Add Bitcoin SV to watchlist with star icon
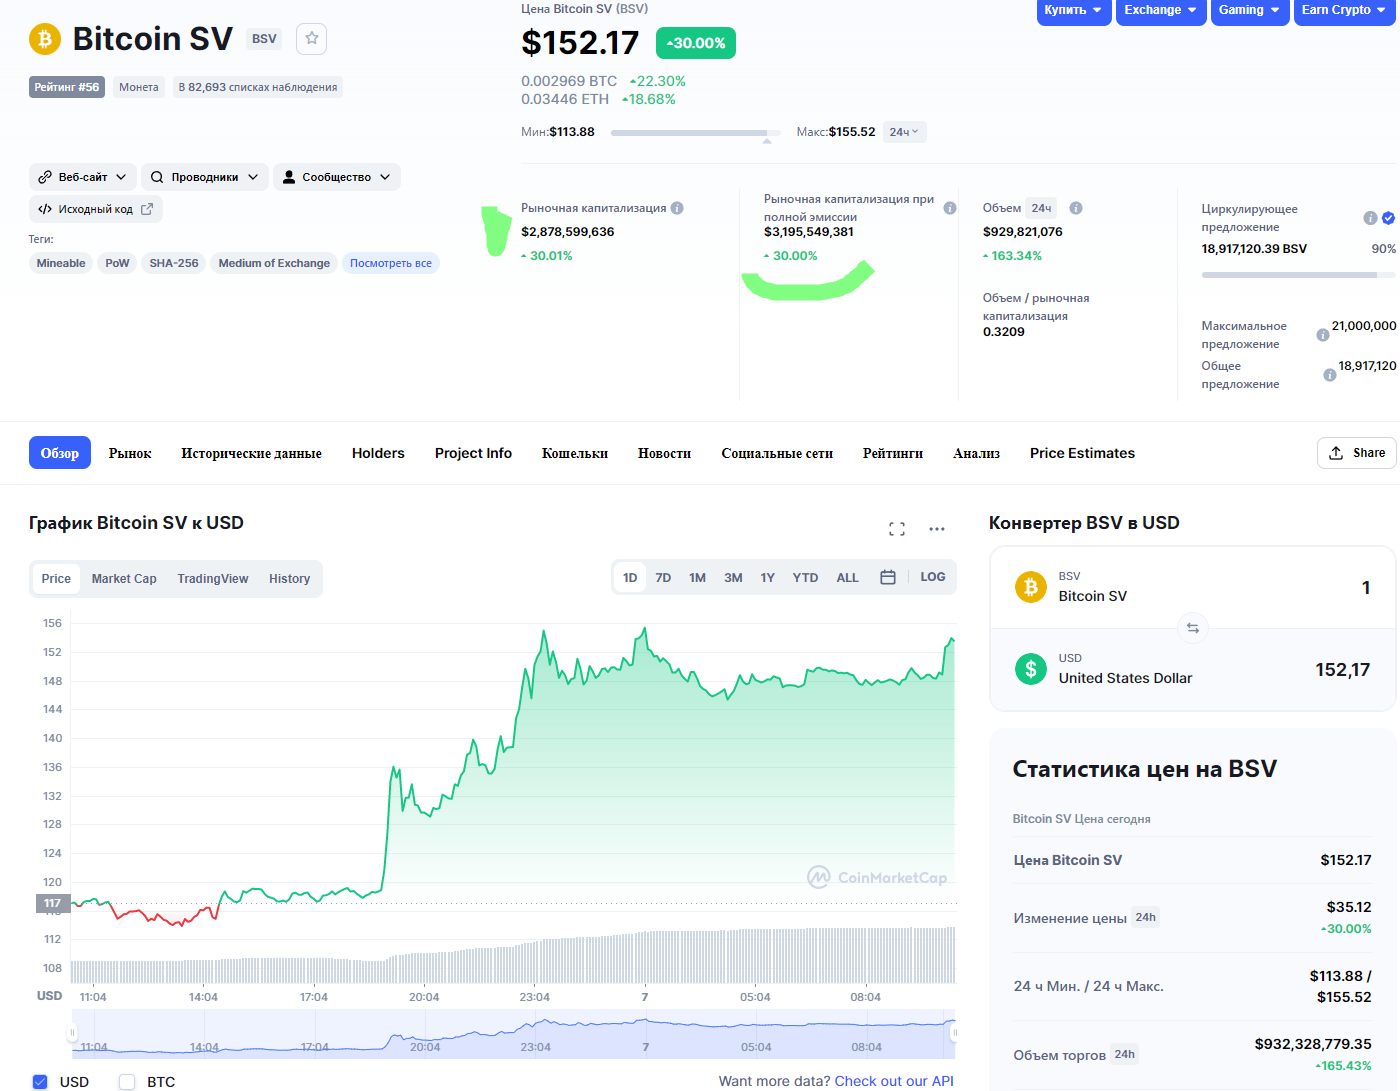 (312, 38)
